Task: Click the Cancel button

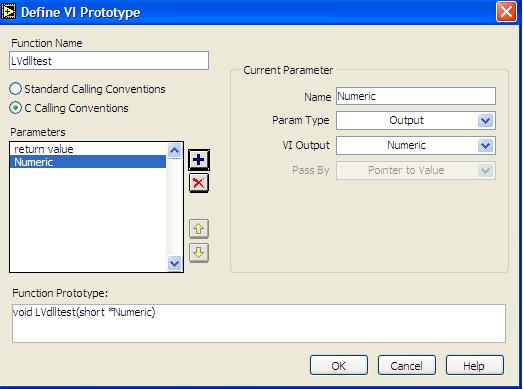Action: [x=406, y=366]
